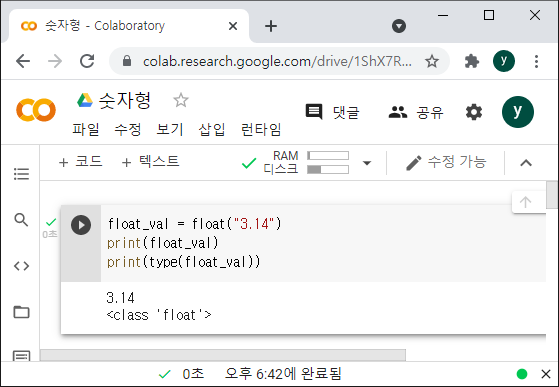Collapse the header with the up chevron
The image size is (559, 387).
[x=526, y=163]
